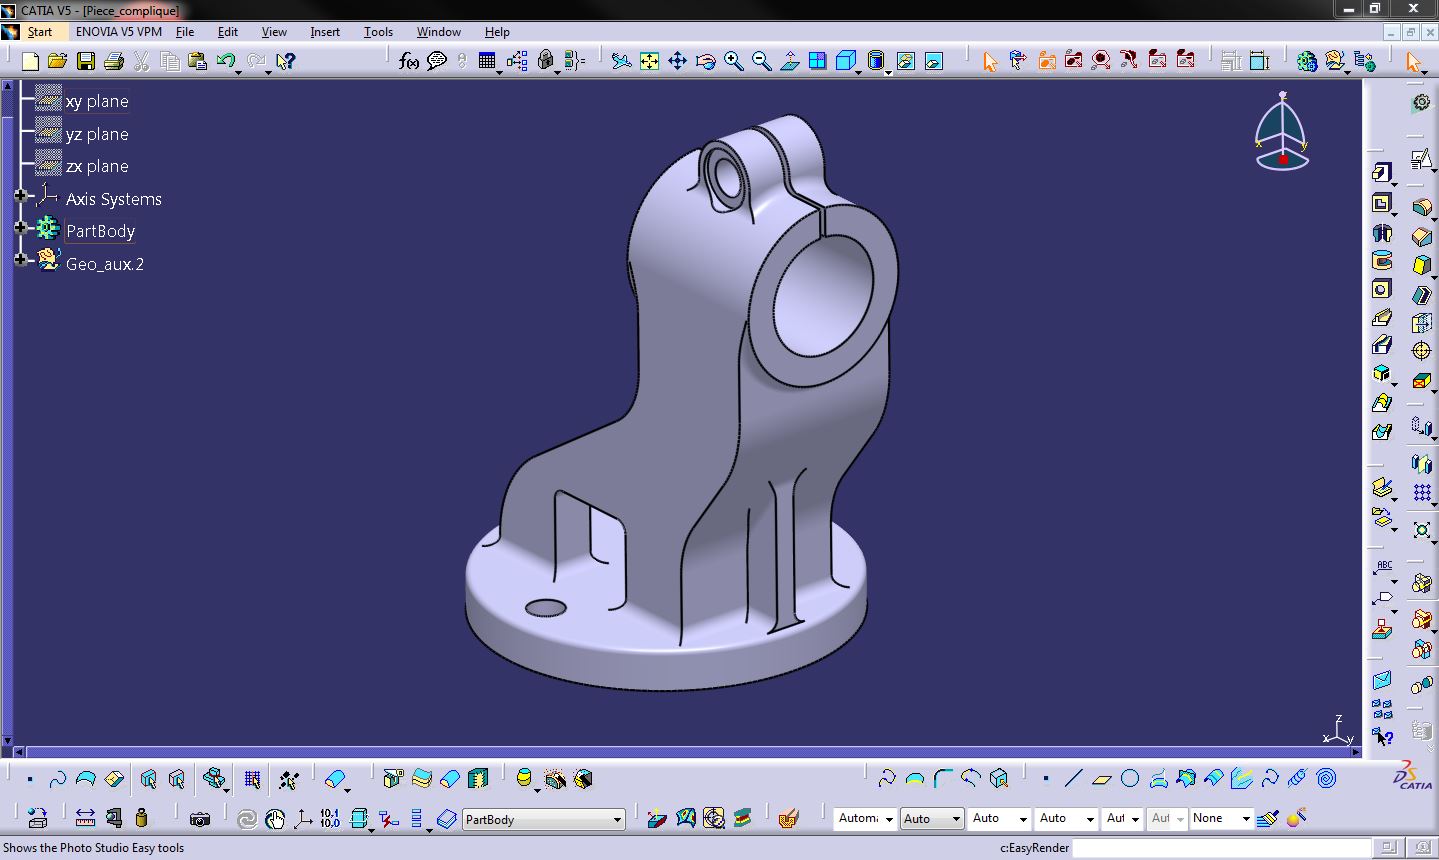Image resolution: width=1439 pixels, height=860 pixels.
Task: Fit all in view
Action: (649, 61)
